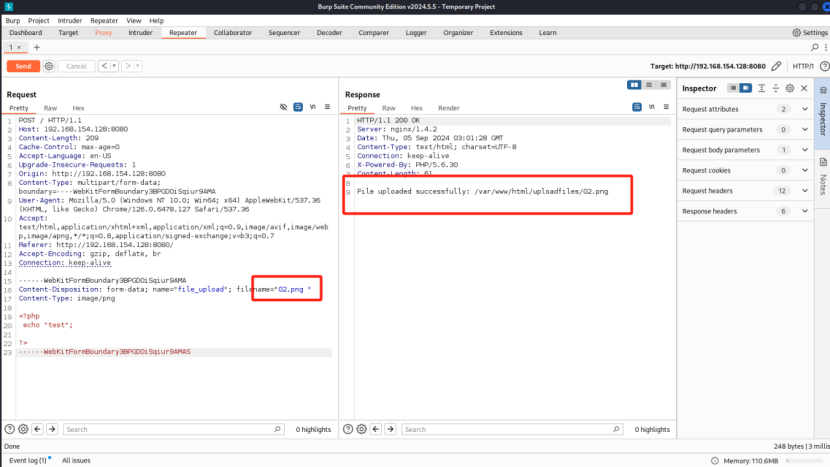Switch to the Sequencer tab
Viewport: 830px width, 467px height.
[x=284, y=33]
